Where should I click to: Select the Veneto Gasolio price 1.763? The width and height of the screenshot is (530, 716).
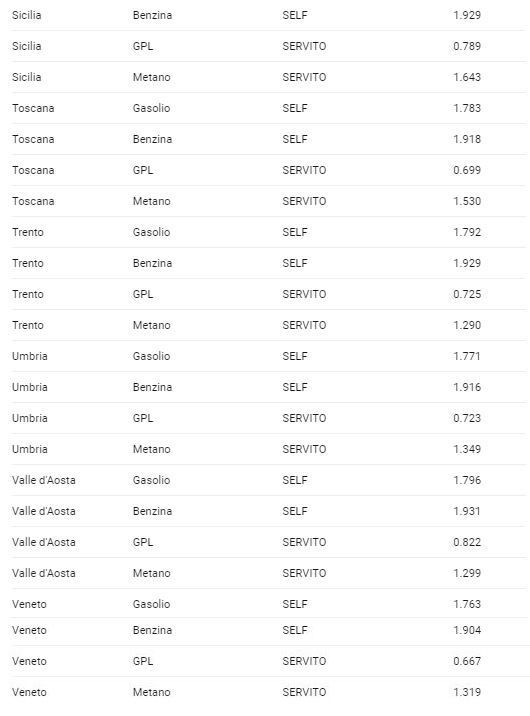click(467, 604)
